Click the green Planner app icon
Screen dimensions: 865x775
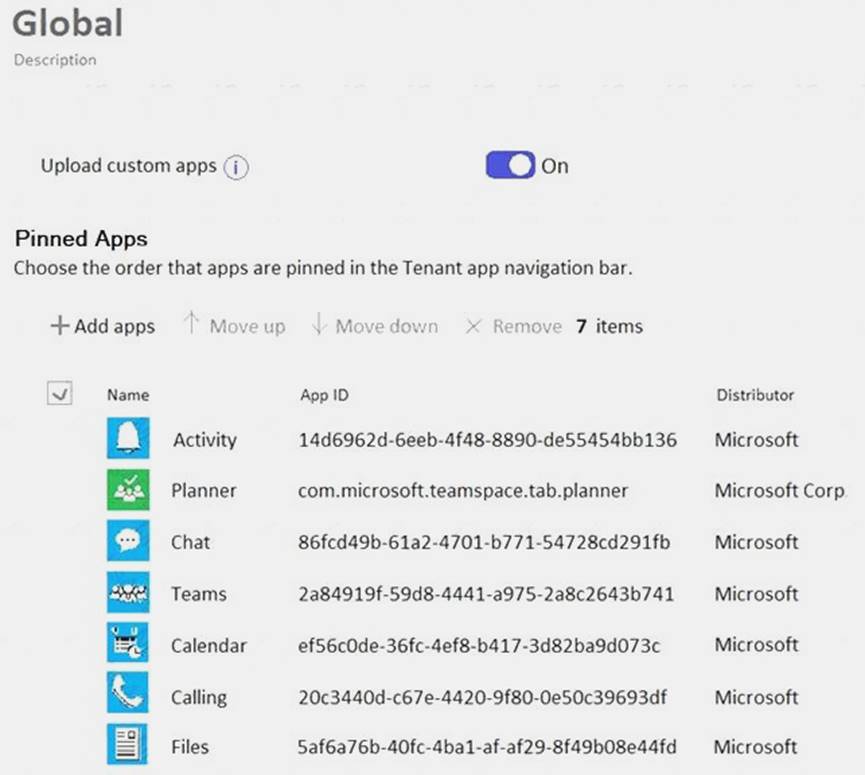click(128, 490)
